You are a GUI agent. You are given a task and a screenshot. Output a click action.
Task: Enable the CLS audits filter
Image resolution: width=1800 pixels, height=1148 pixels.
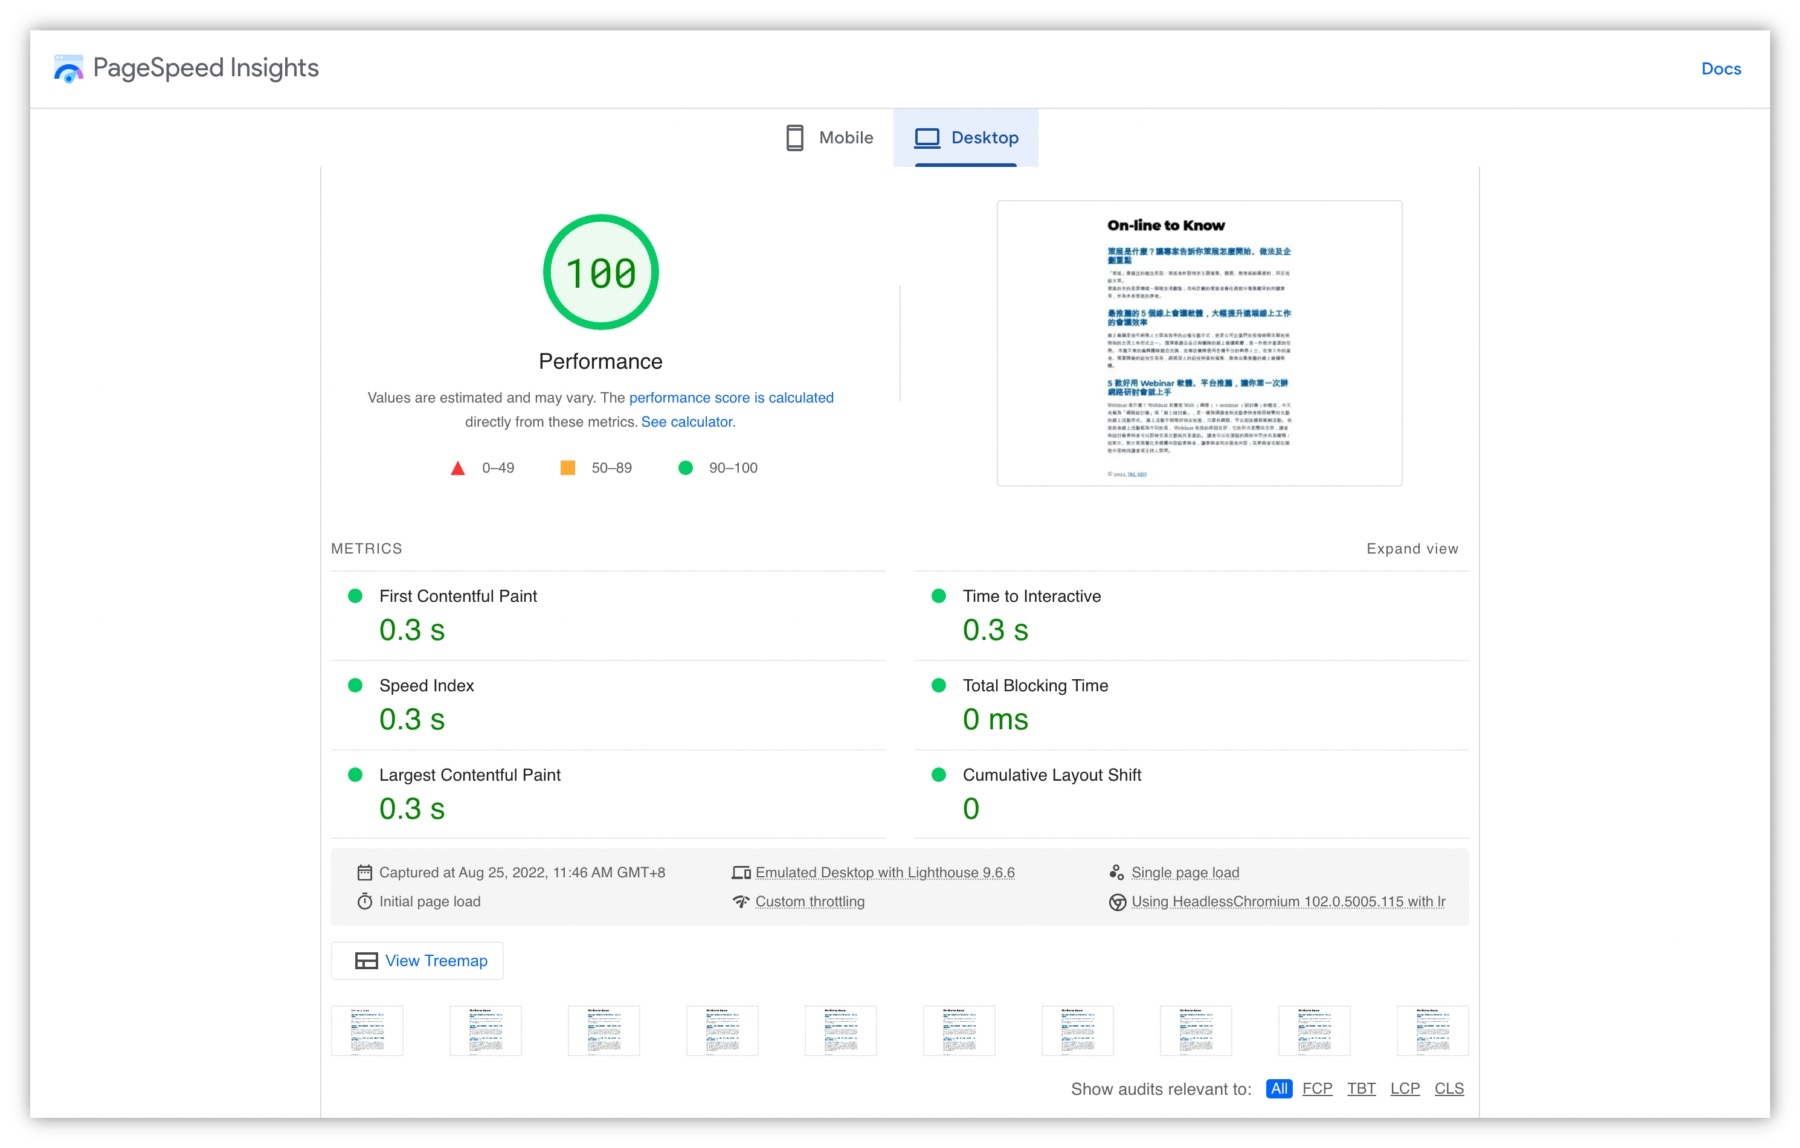tap(1449, 1088)
